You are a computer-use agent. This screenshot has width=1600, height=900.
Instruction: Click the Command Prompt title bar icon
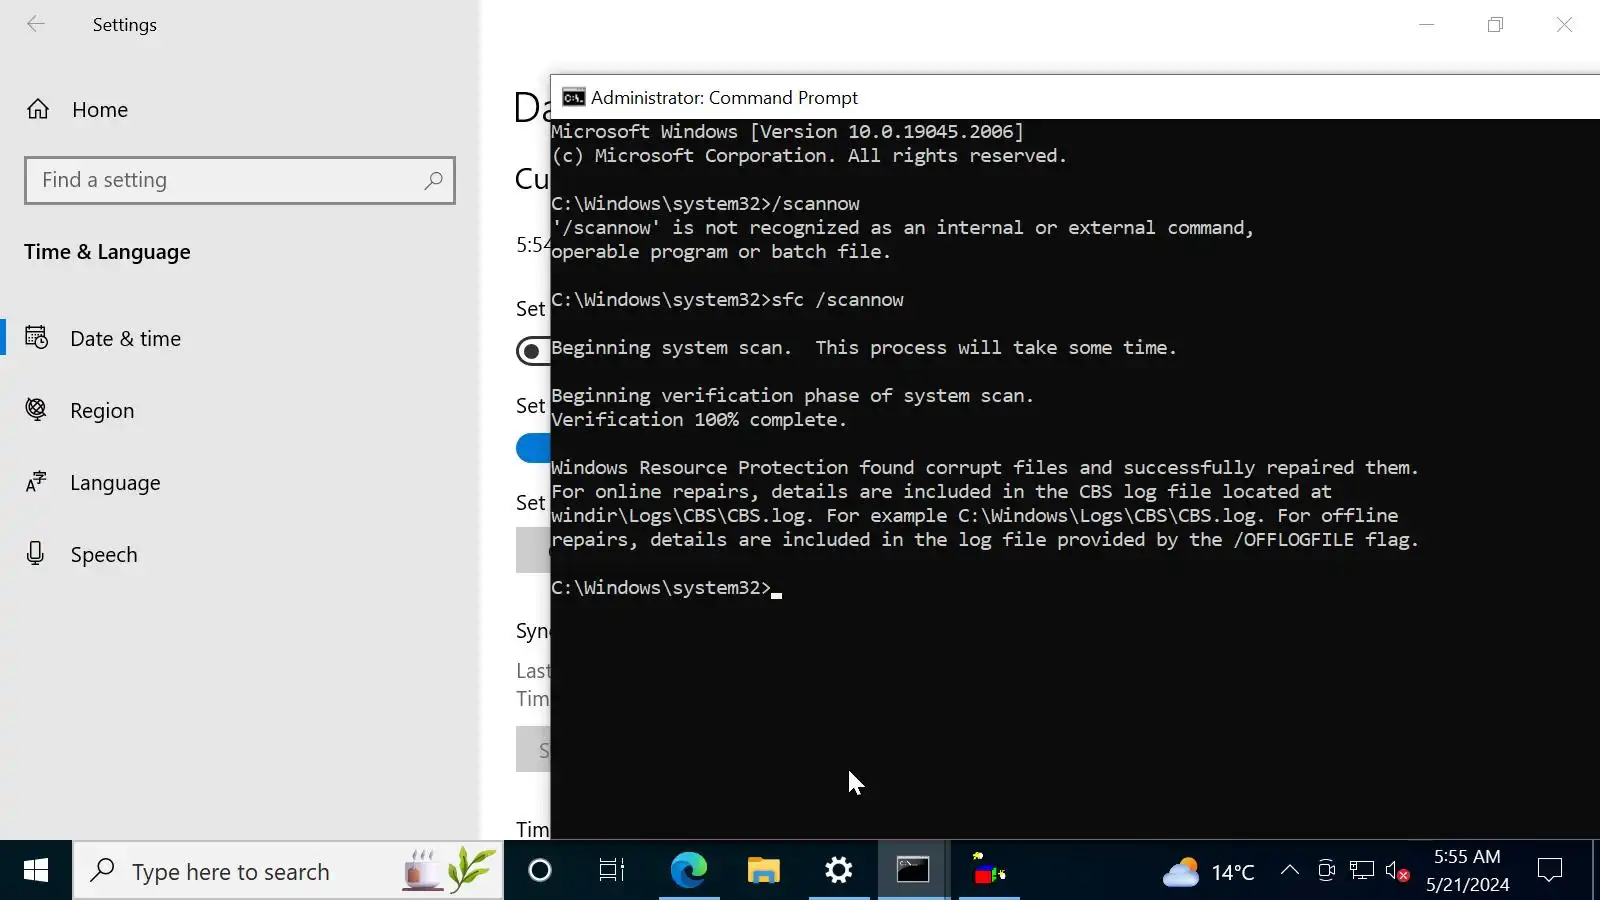[x=573, y=97]
